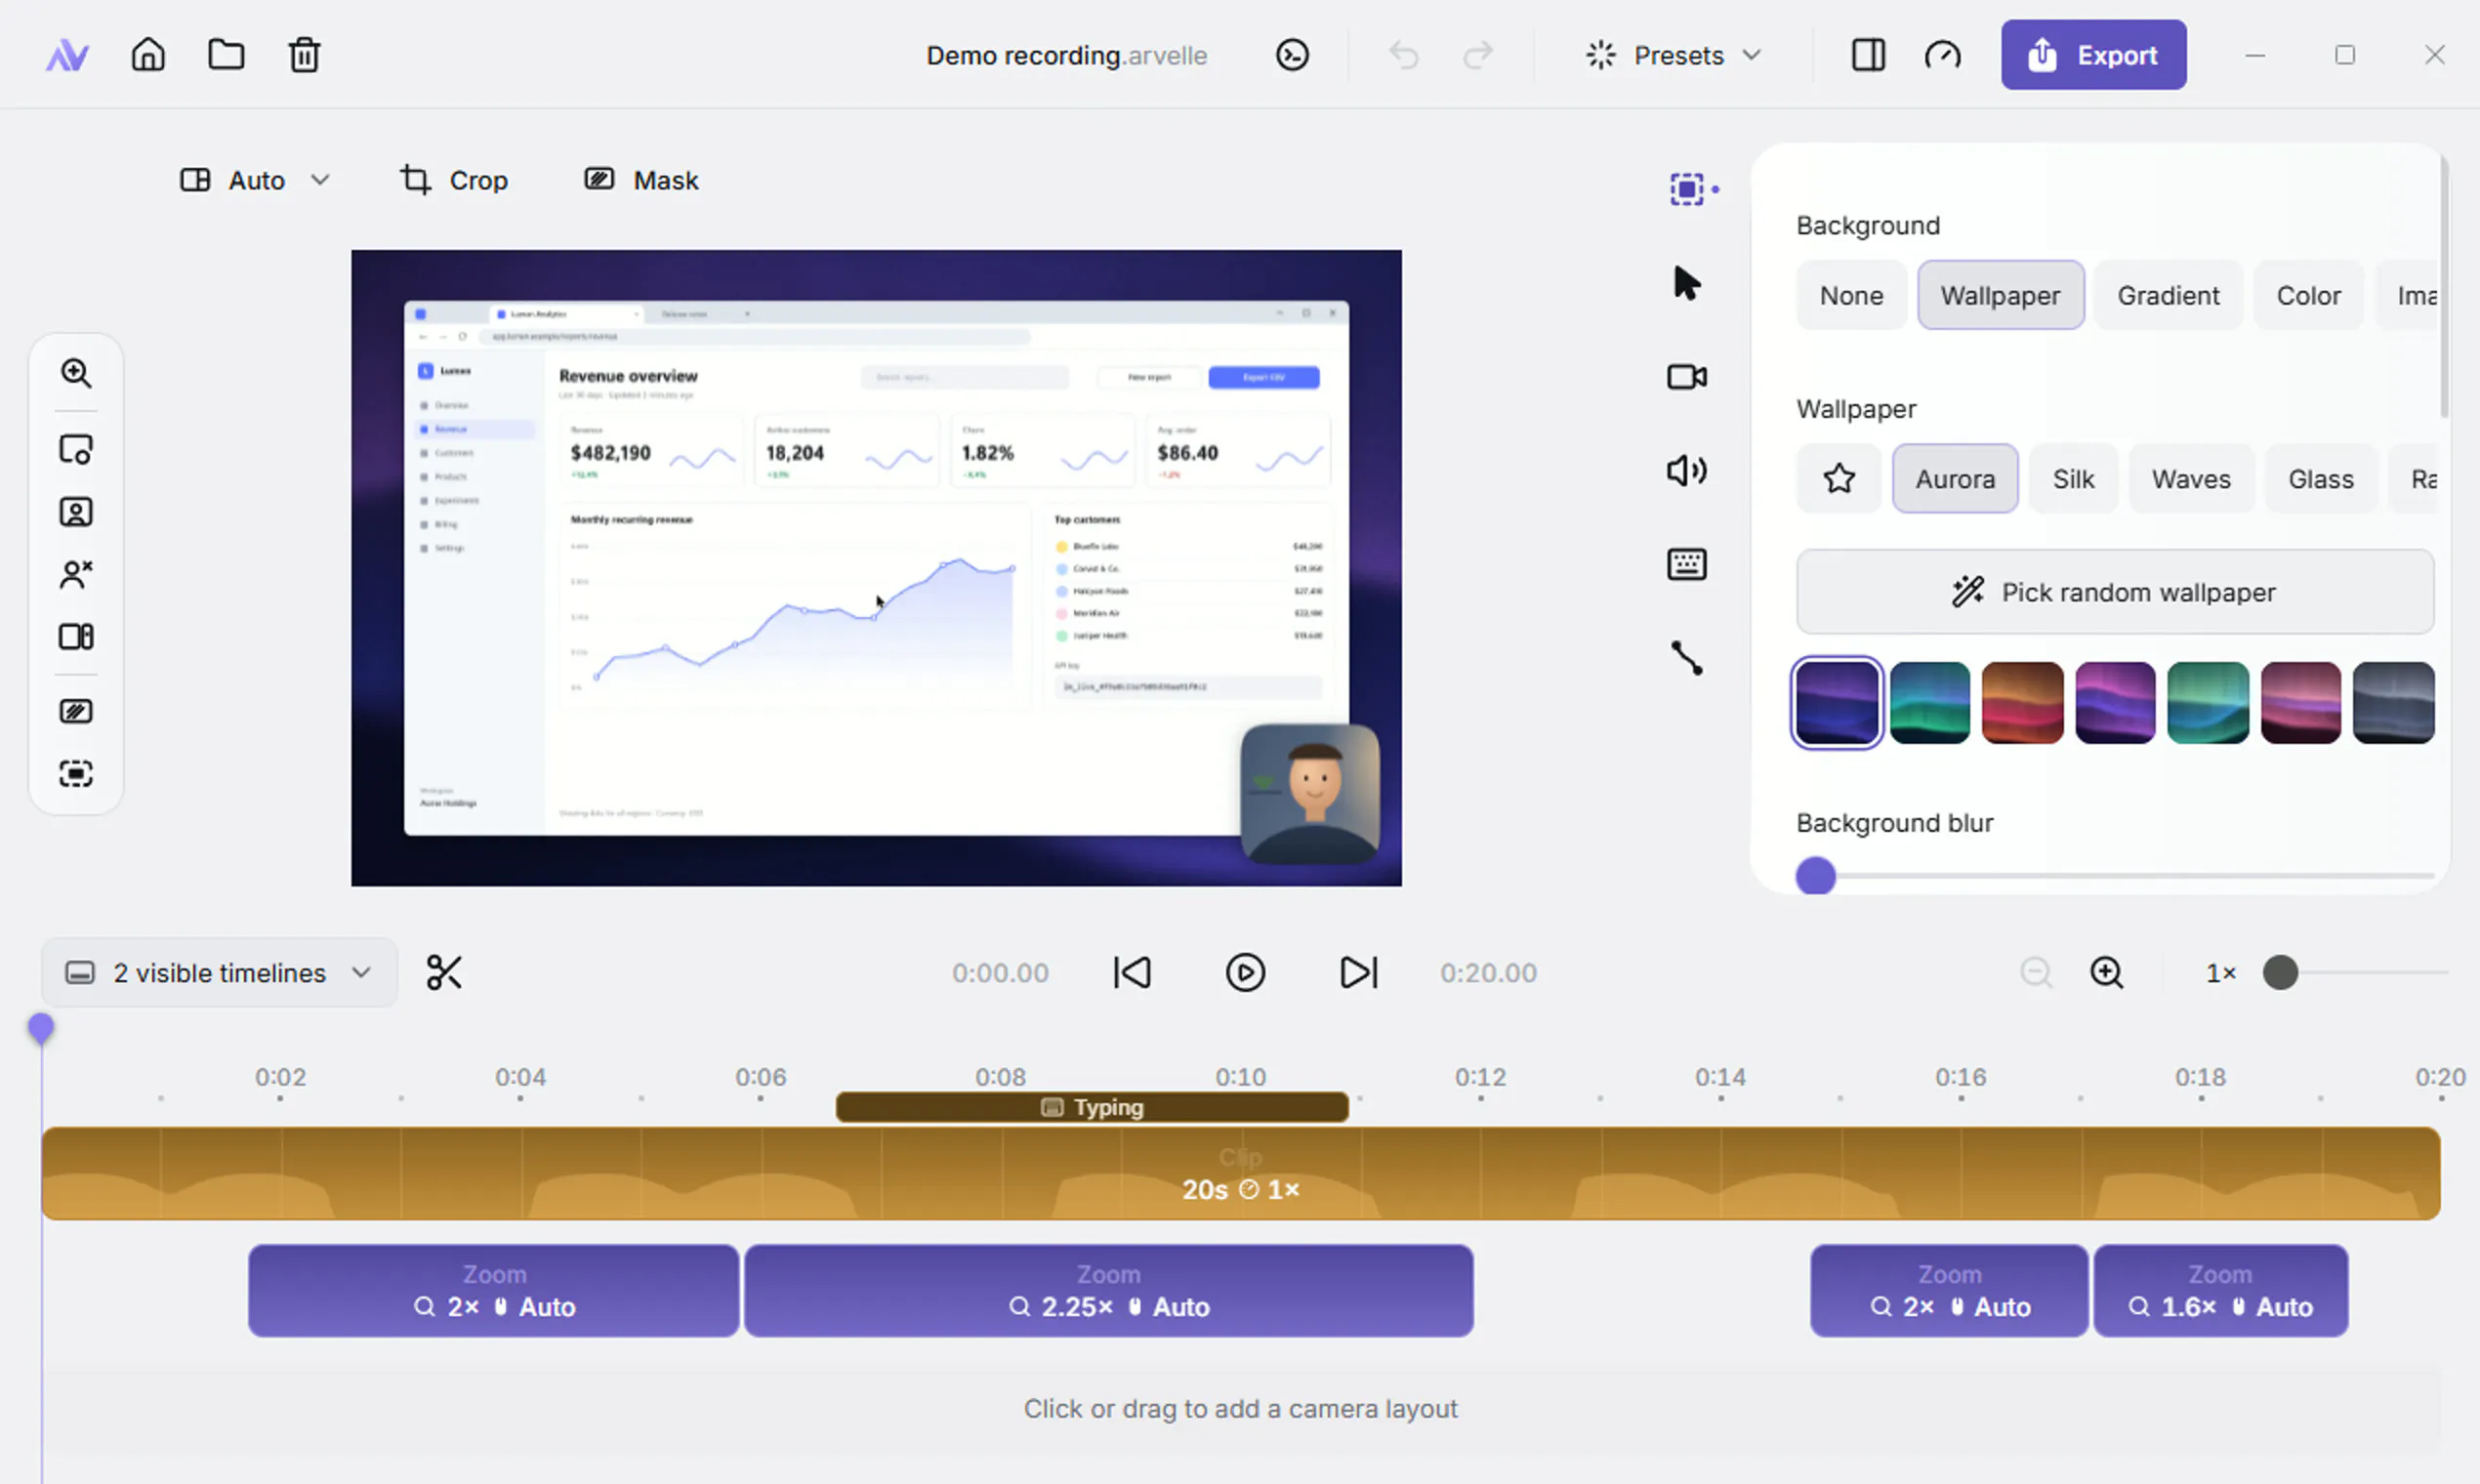Pick the orange red aurora wallpaper thumbnail
The image size is (2480, 1484).
point(2022,702)
